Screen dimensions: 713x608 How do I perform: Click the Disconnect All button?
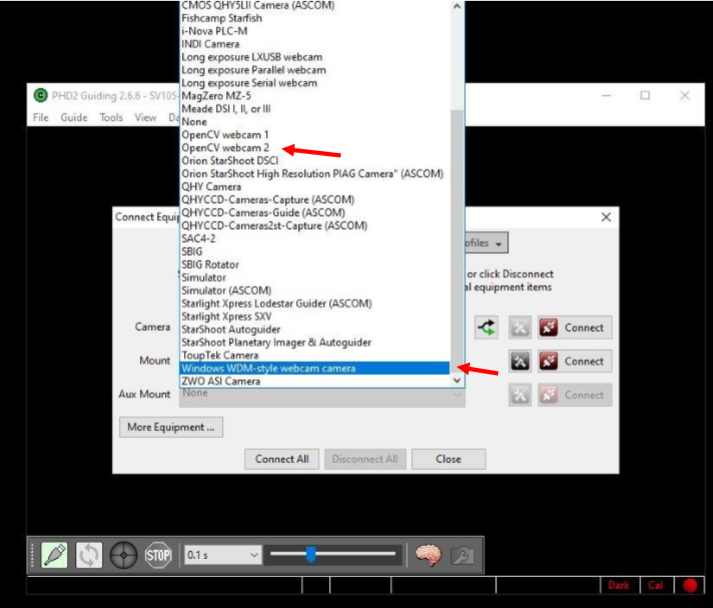pyautogui.click(x=365, y=459)
